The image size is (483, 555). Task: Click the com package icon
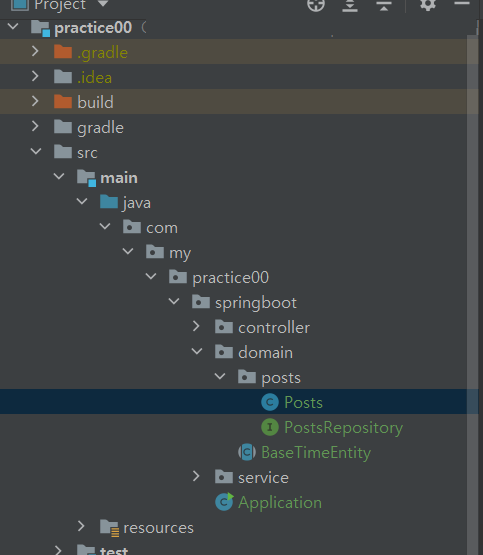click(132, 227)
